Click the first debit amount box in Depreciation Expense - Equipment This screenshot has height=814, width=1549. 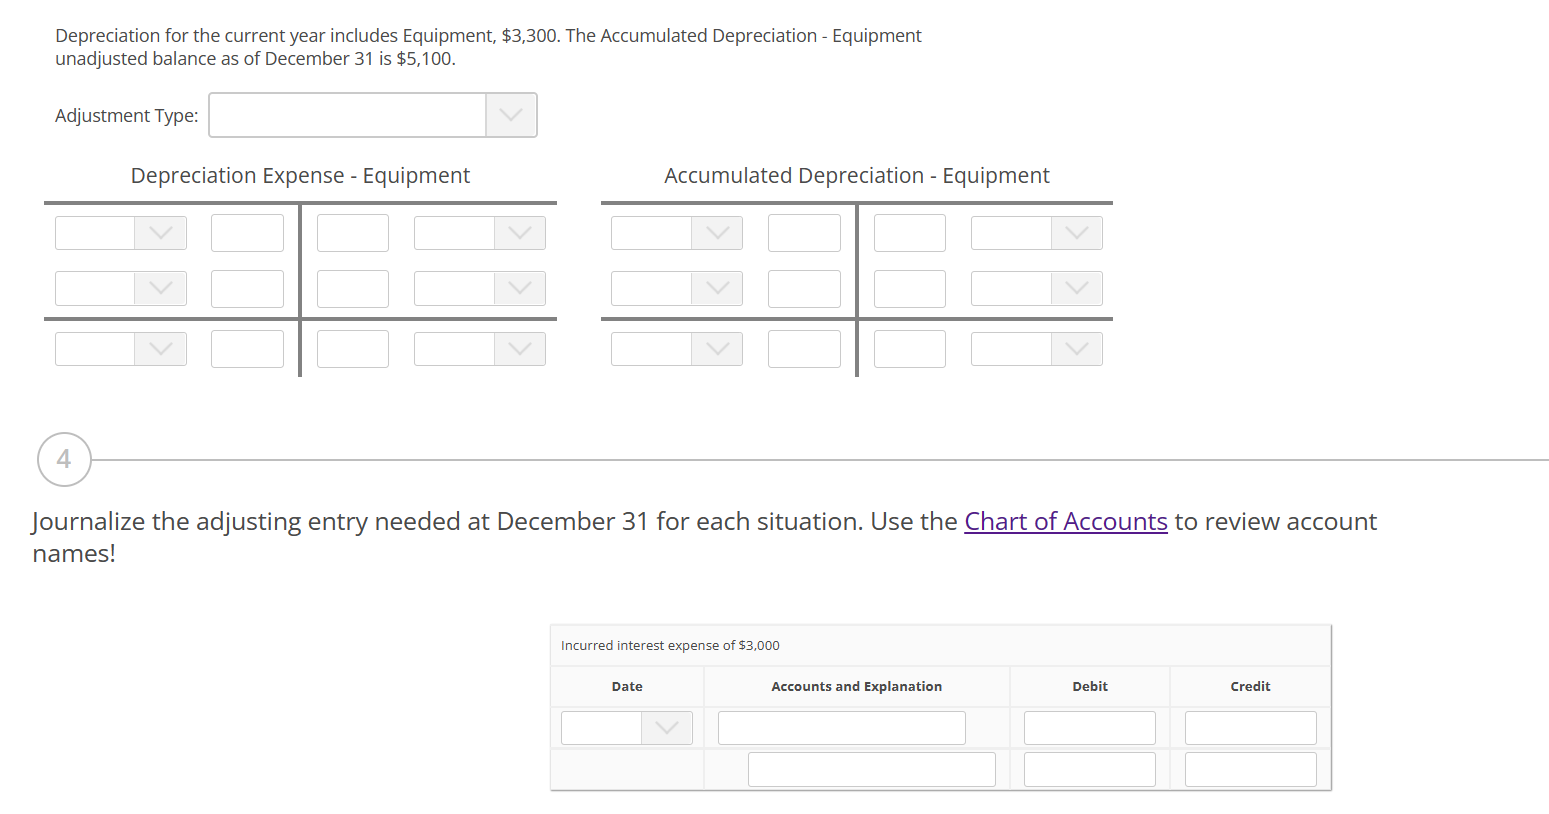[247, 232]
